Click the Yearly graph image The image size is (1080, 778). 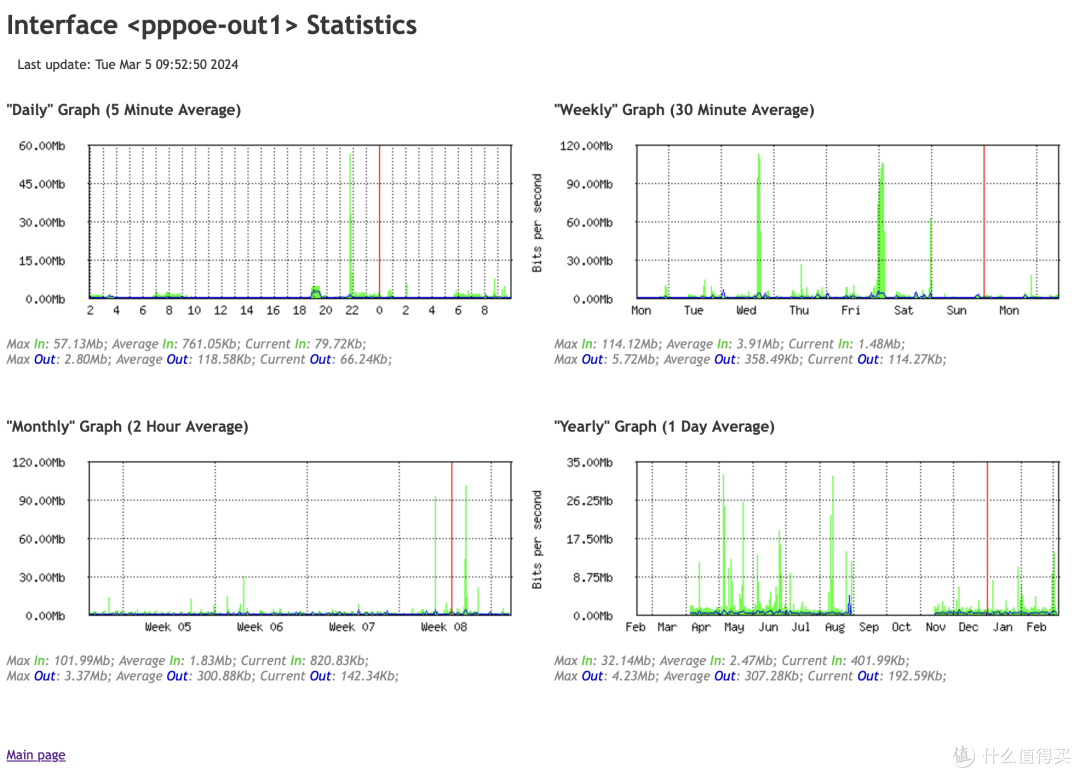(796, 545)
